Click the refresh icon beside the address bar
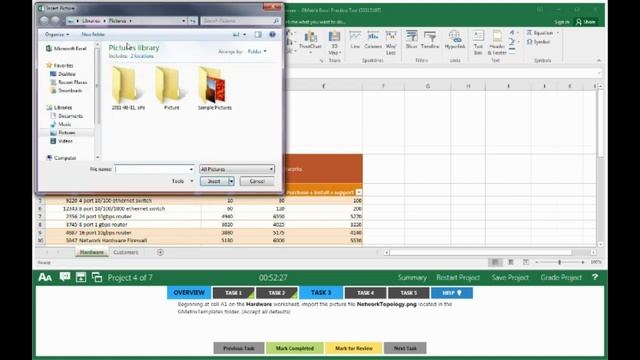The height and width of the screenshot is (360, 640). [x=193, y=21]
